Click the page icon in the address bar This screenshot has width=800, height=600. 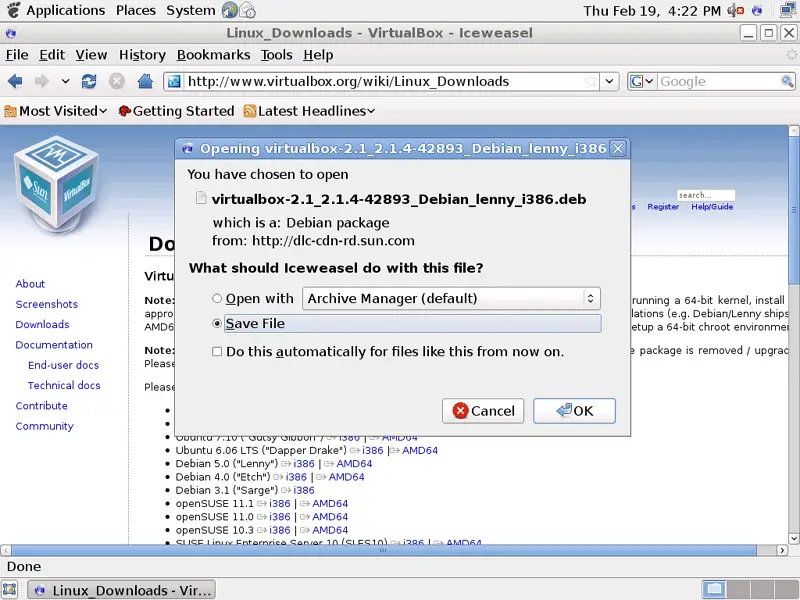pos(174,81)
